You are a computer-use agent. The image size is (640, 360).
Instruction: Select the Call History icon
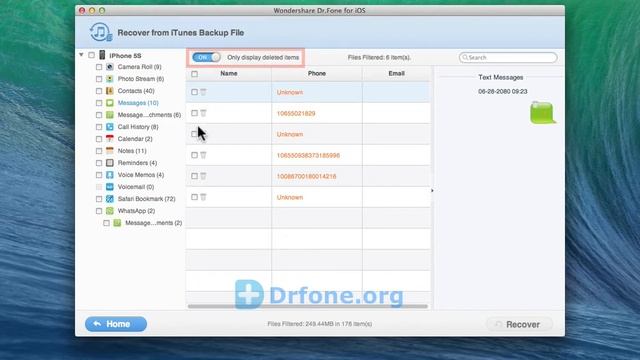point(110,127)
